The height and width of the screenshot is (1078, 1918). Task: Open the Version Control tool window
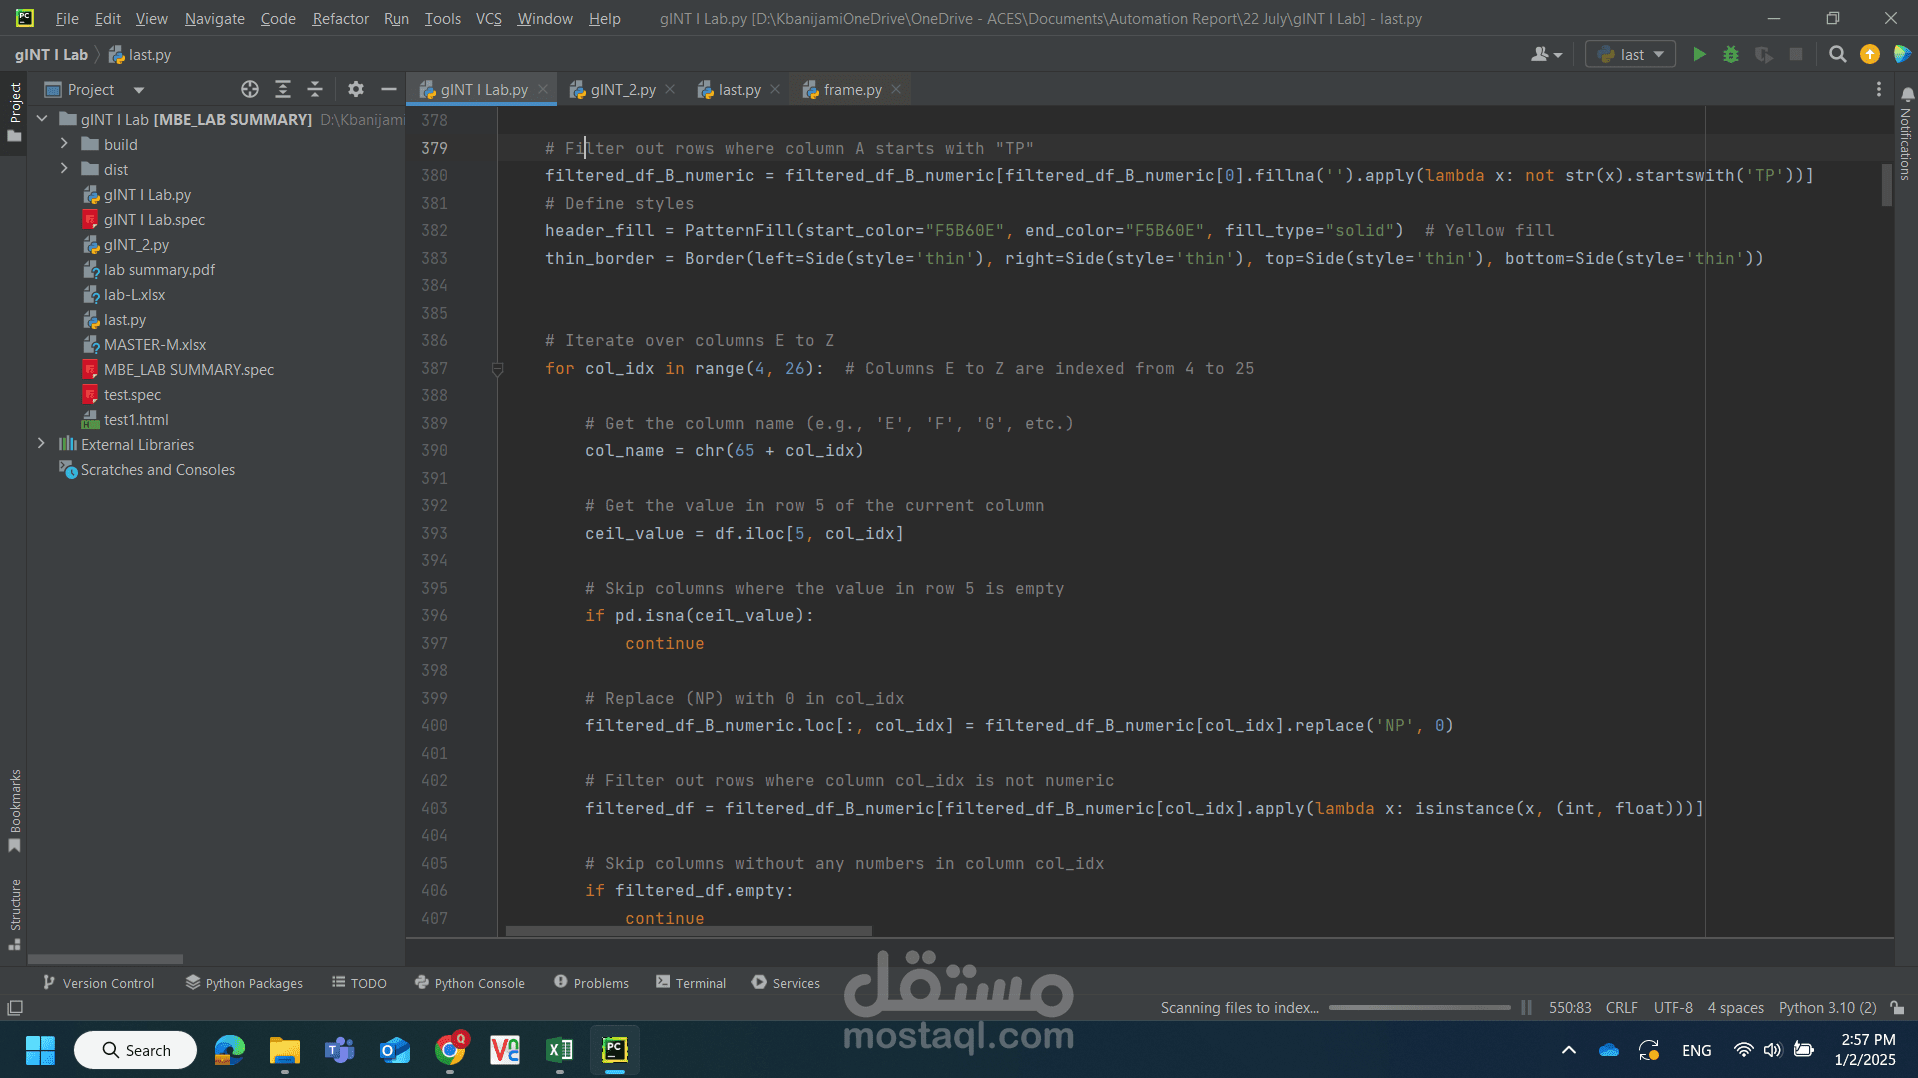pyautogui.click(x=98, y=983)
